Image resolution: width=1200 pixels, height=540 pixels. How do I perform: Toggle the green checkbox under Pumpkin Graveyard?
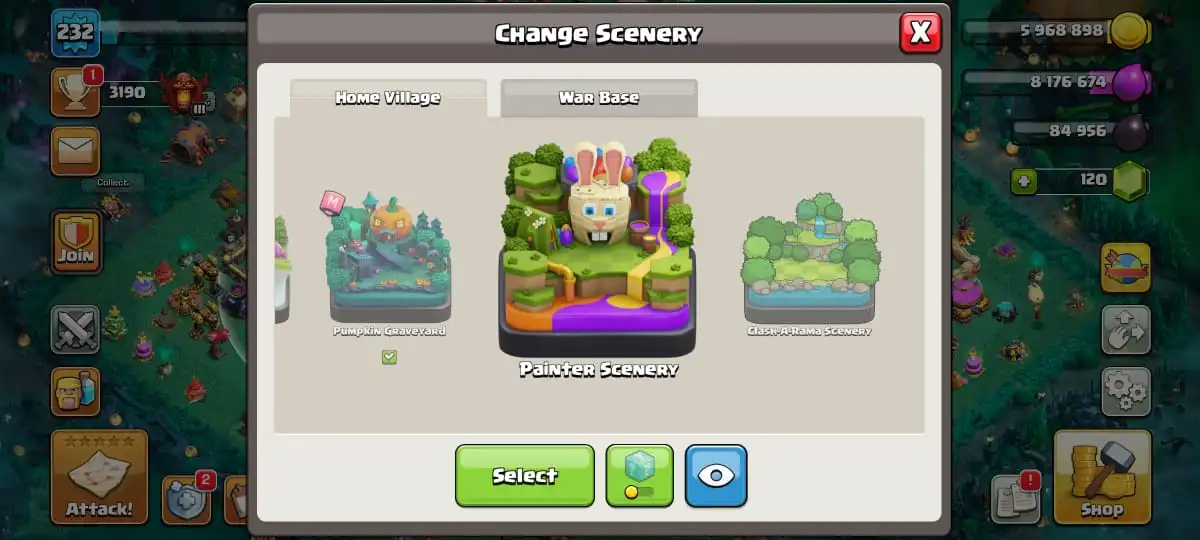(x=389, y=357)
